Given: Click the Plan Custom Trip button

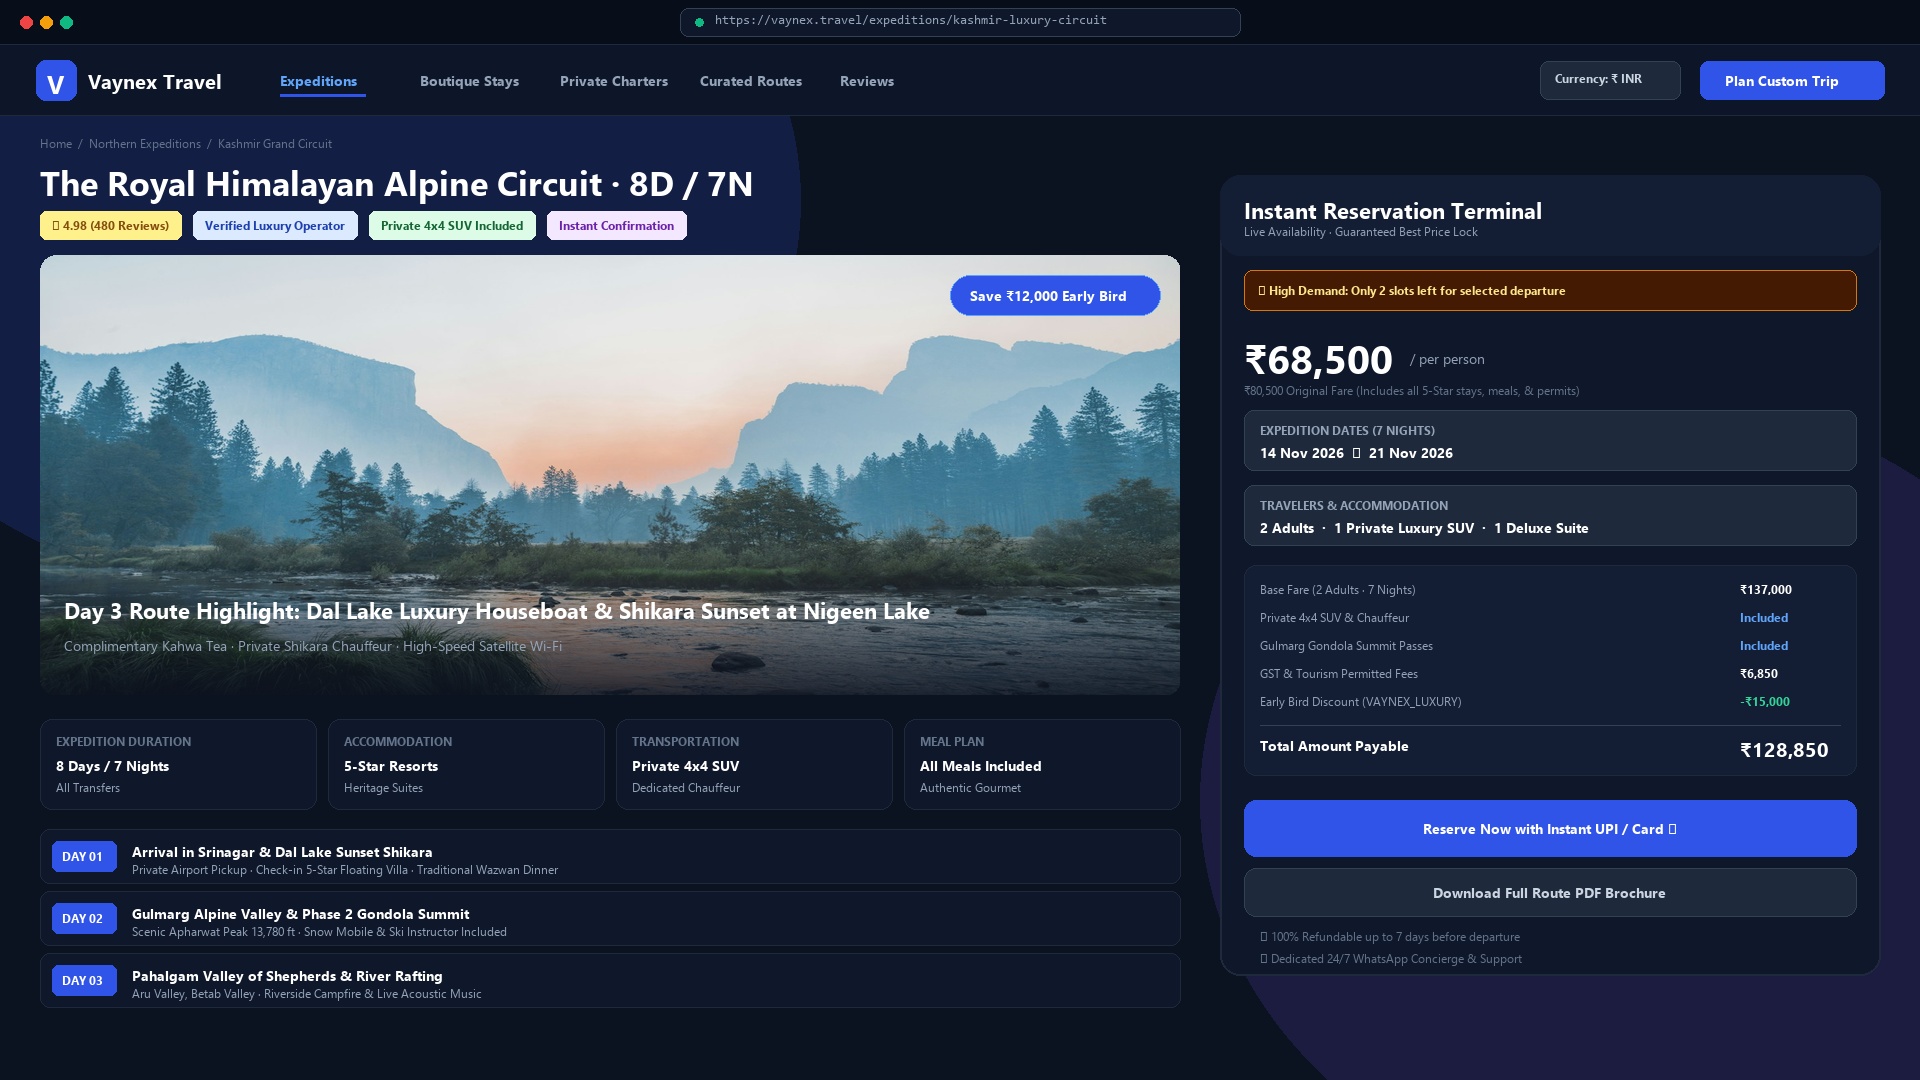Looking at the screenshot, I should pyautogui.click(x=1792, y=81).
